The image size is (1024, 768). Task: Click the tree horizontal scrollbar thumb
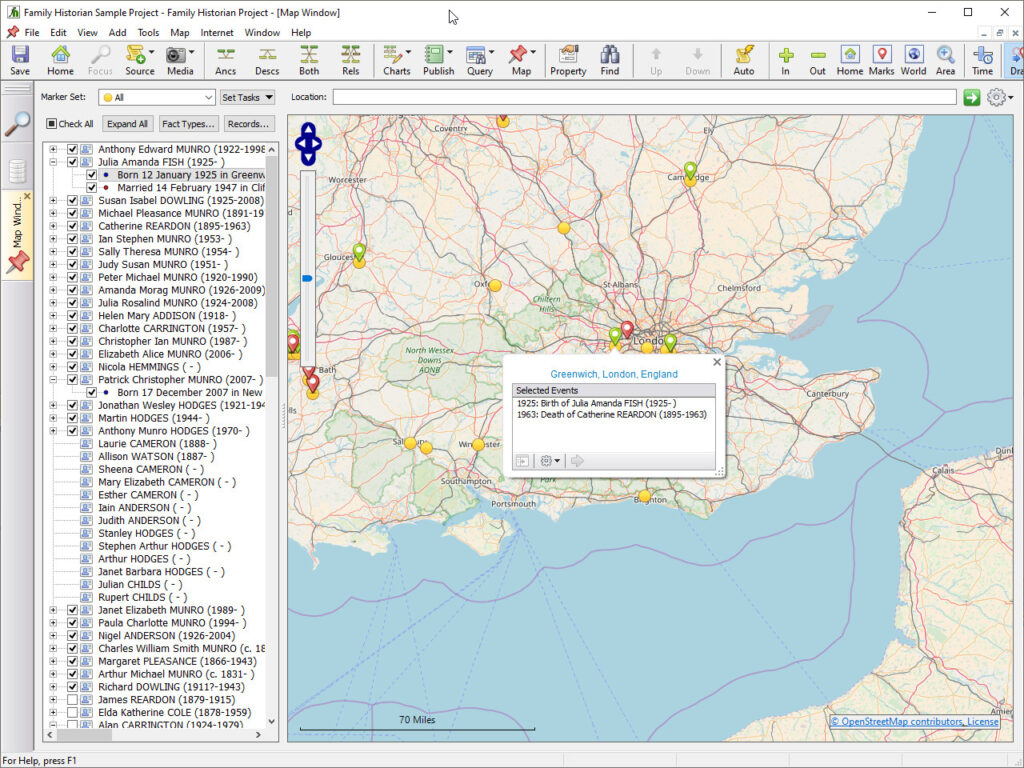click(x=85, y=735)
